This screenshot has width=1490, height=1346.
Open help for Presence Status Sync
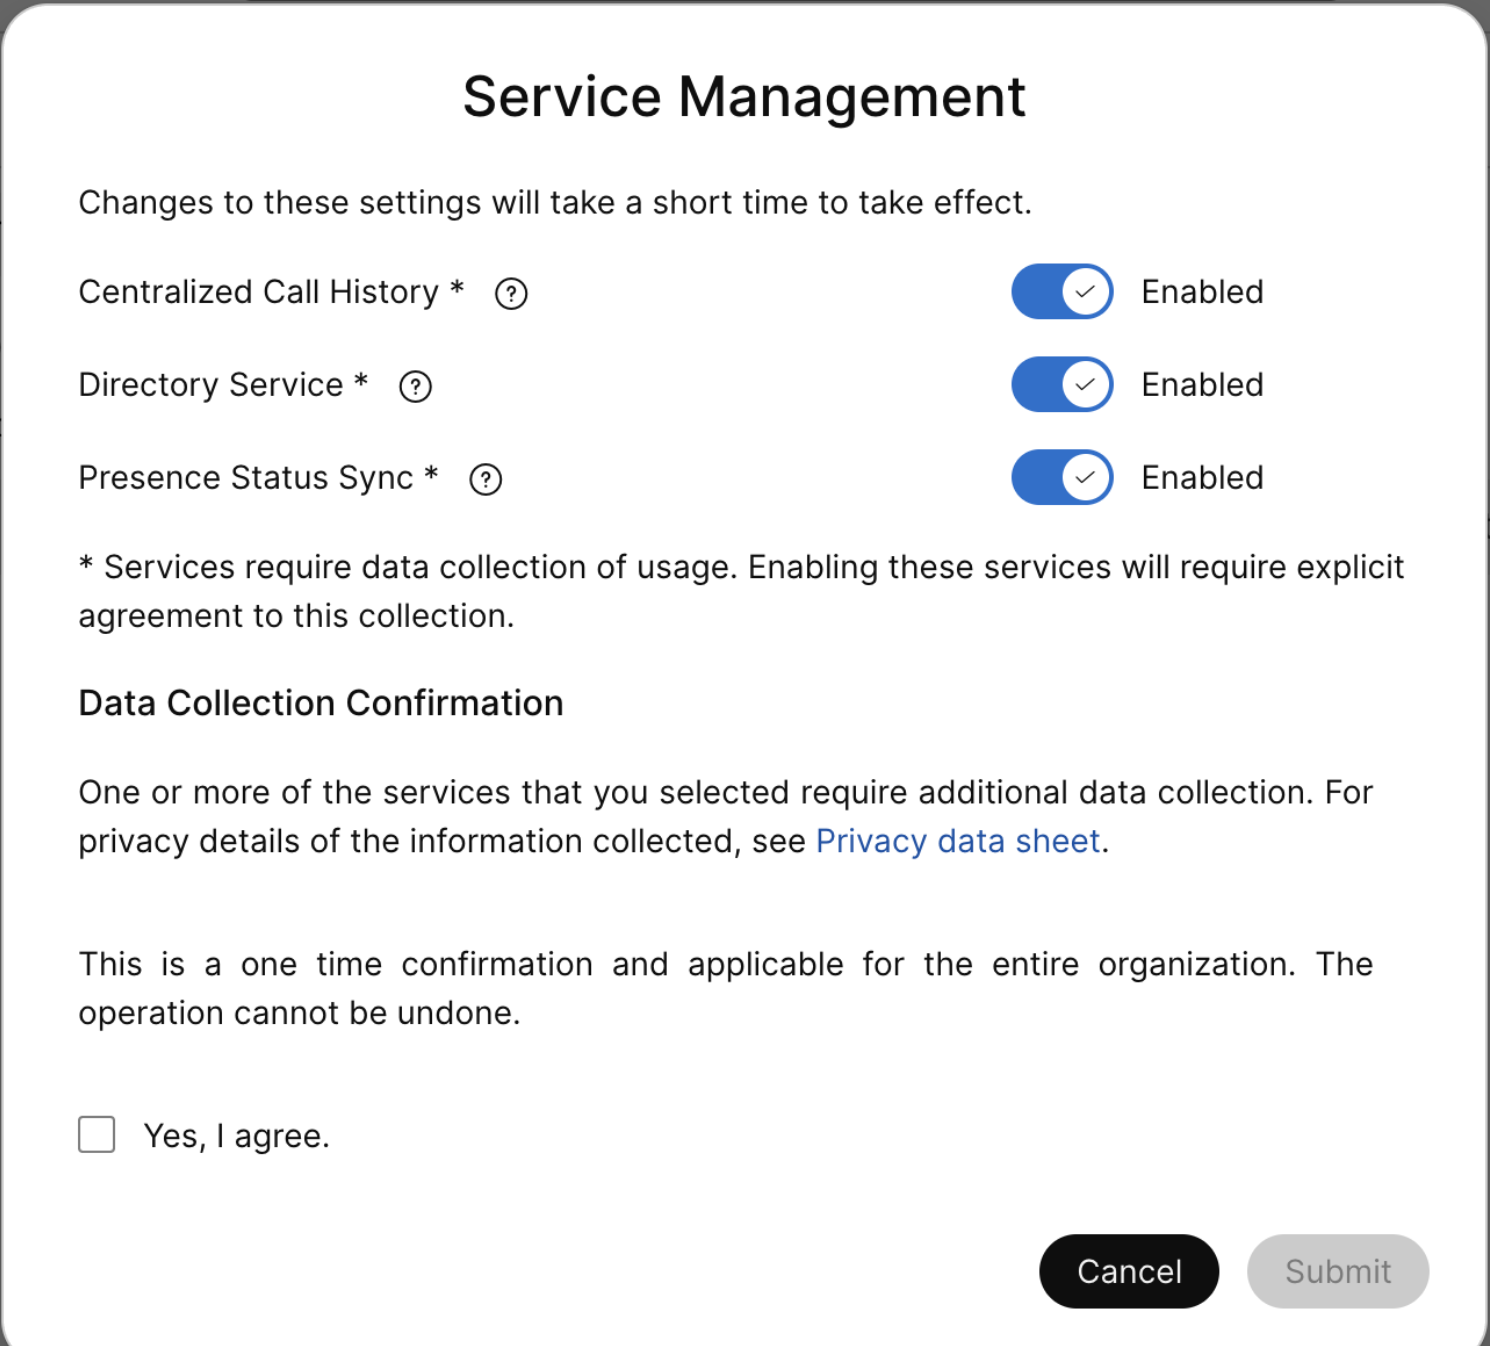click(484, 480)
